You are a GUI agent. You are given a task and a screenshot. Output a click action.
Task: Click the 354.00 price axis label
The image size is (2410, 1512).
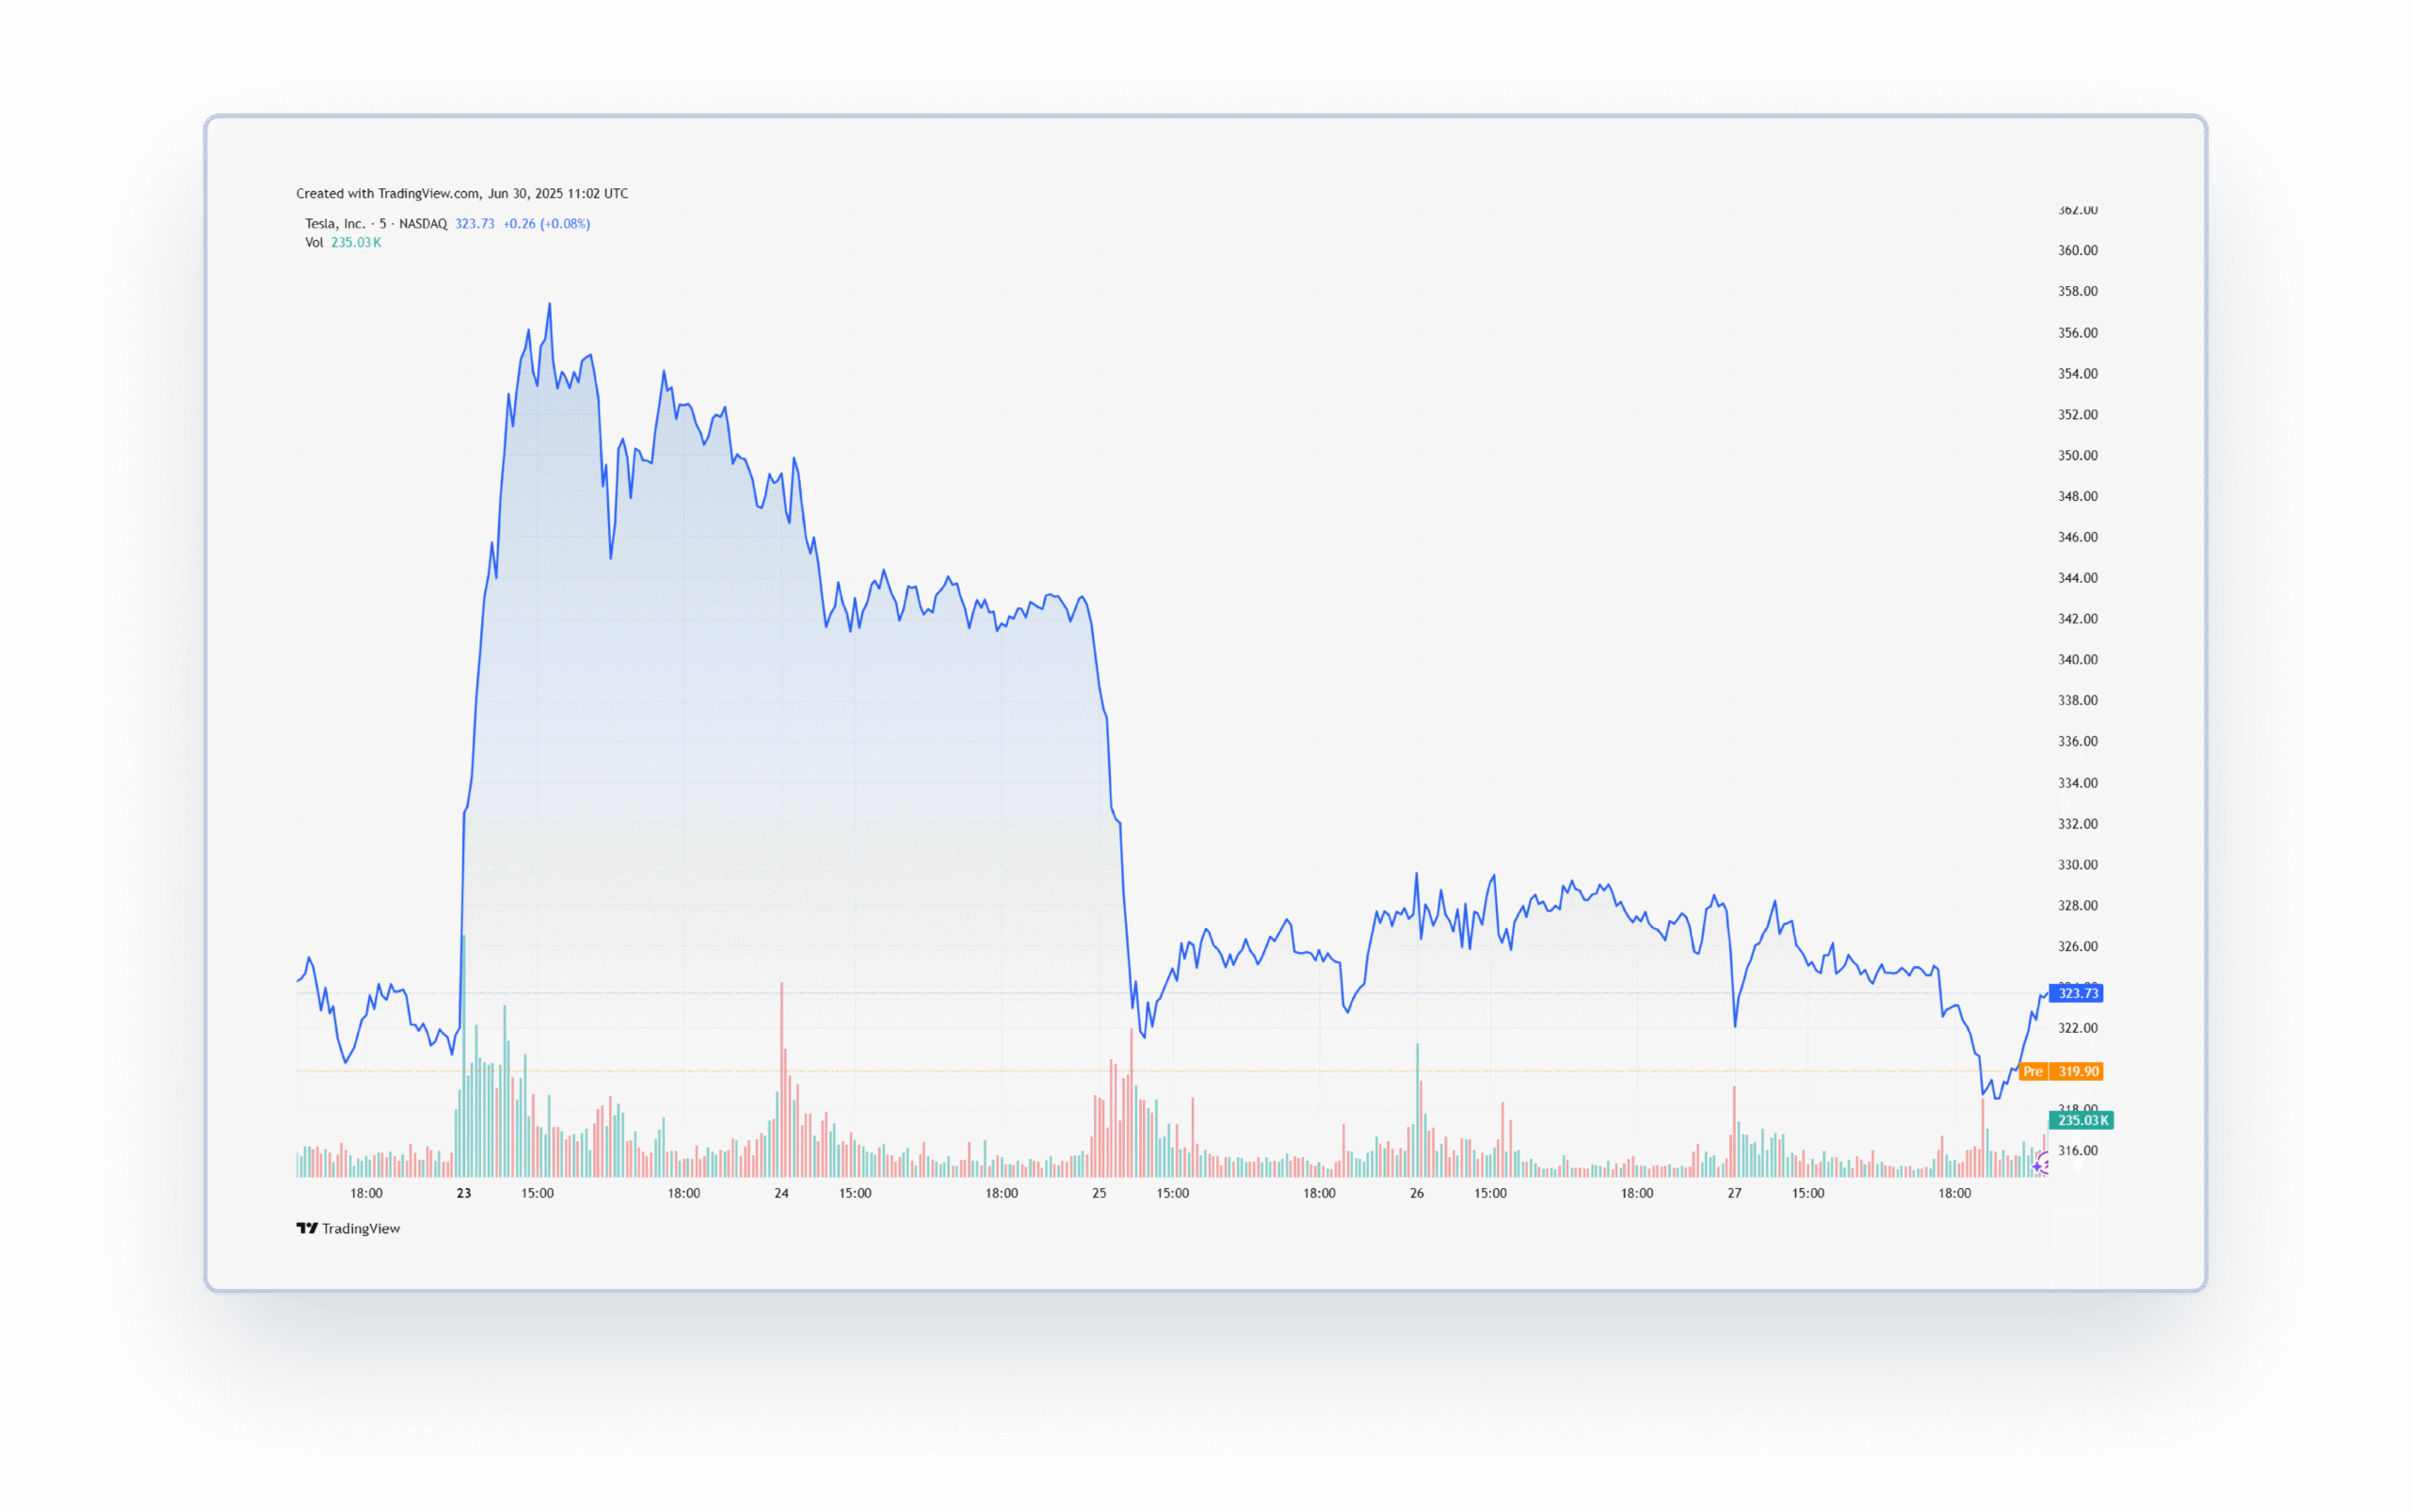click(x=2077, y=374)
